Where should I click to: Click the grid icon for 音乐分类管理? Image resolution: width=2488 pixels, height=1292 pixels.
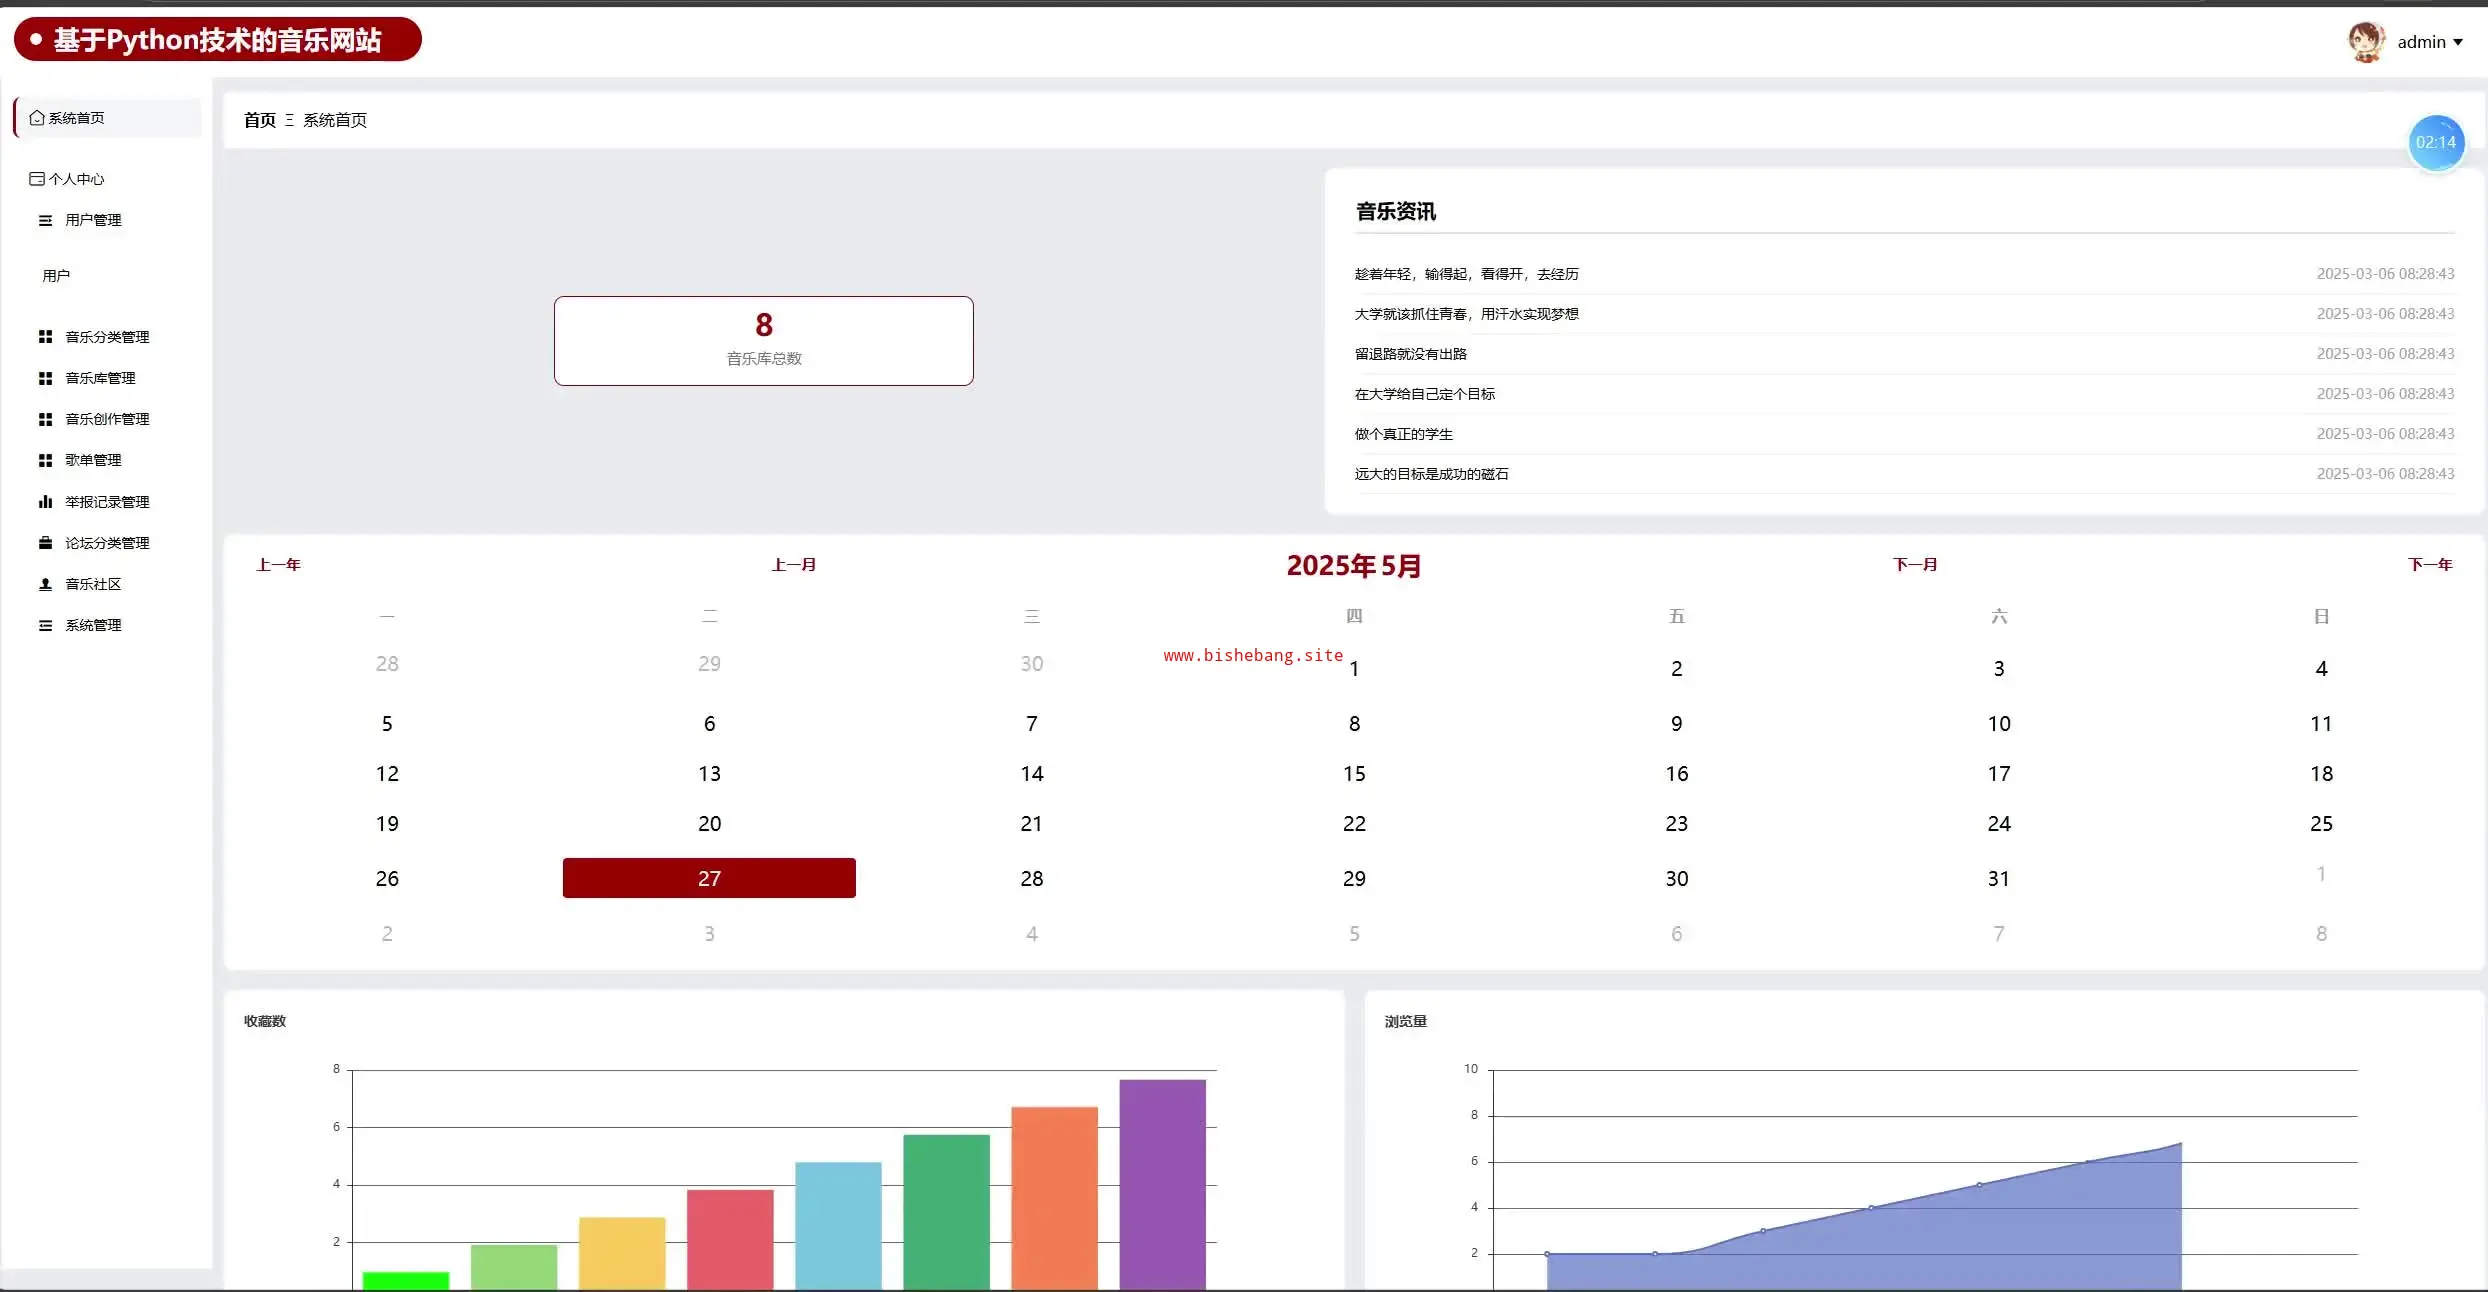pyautogui.click(x=45, y=337)
